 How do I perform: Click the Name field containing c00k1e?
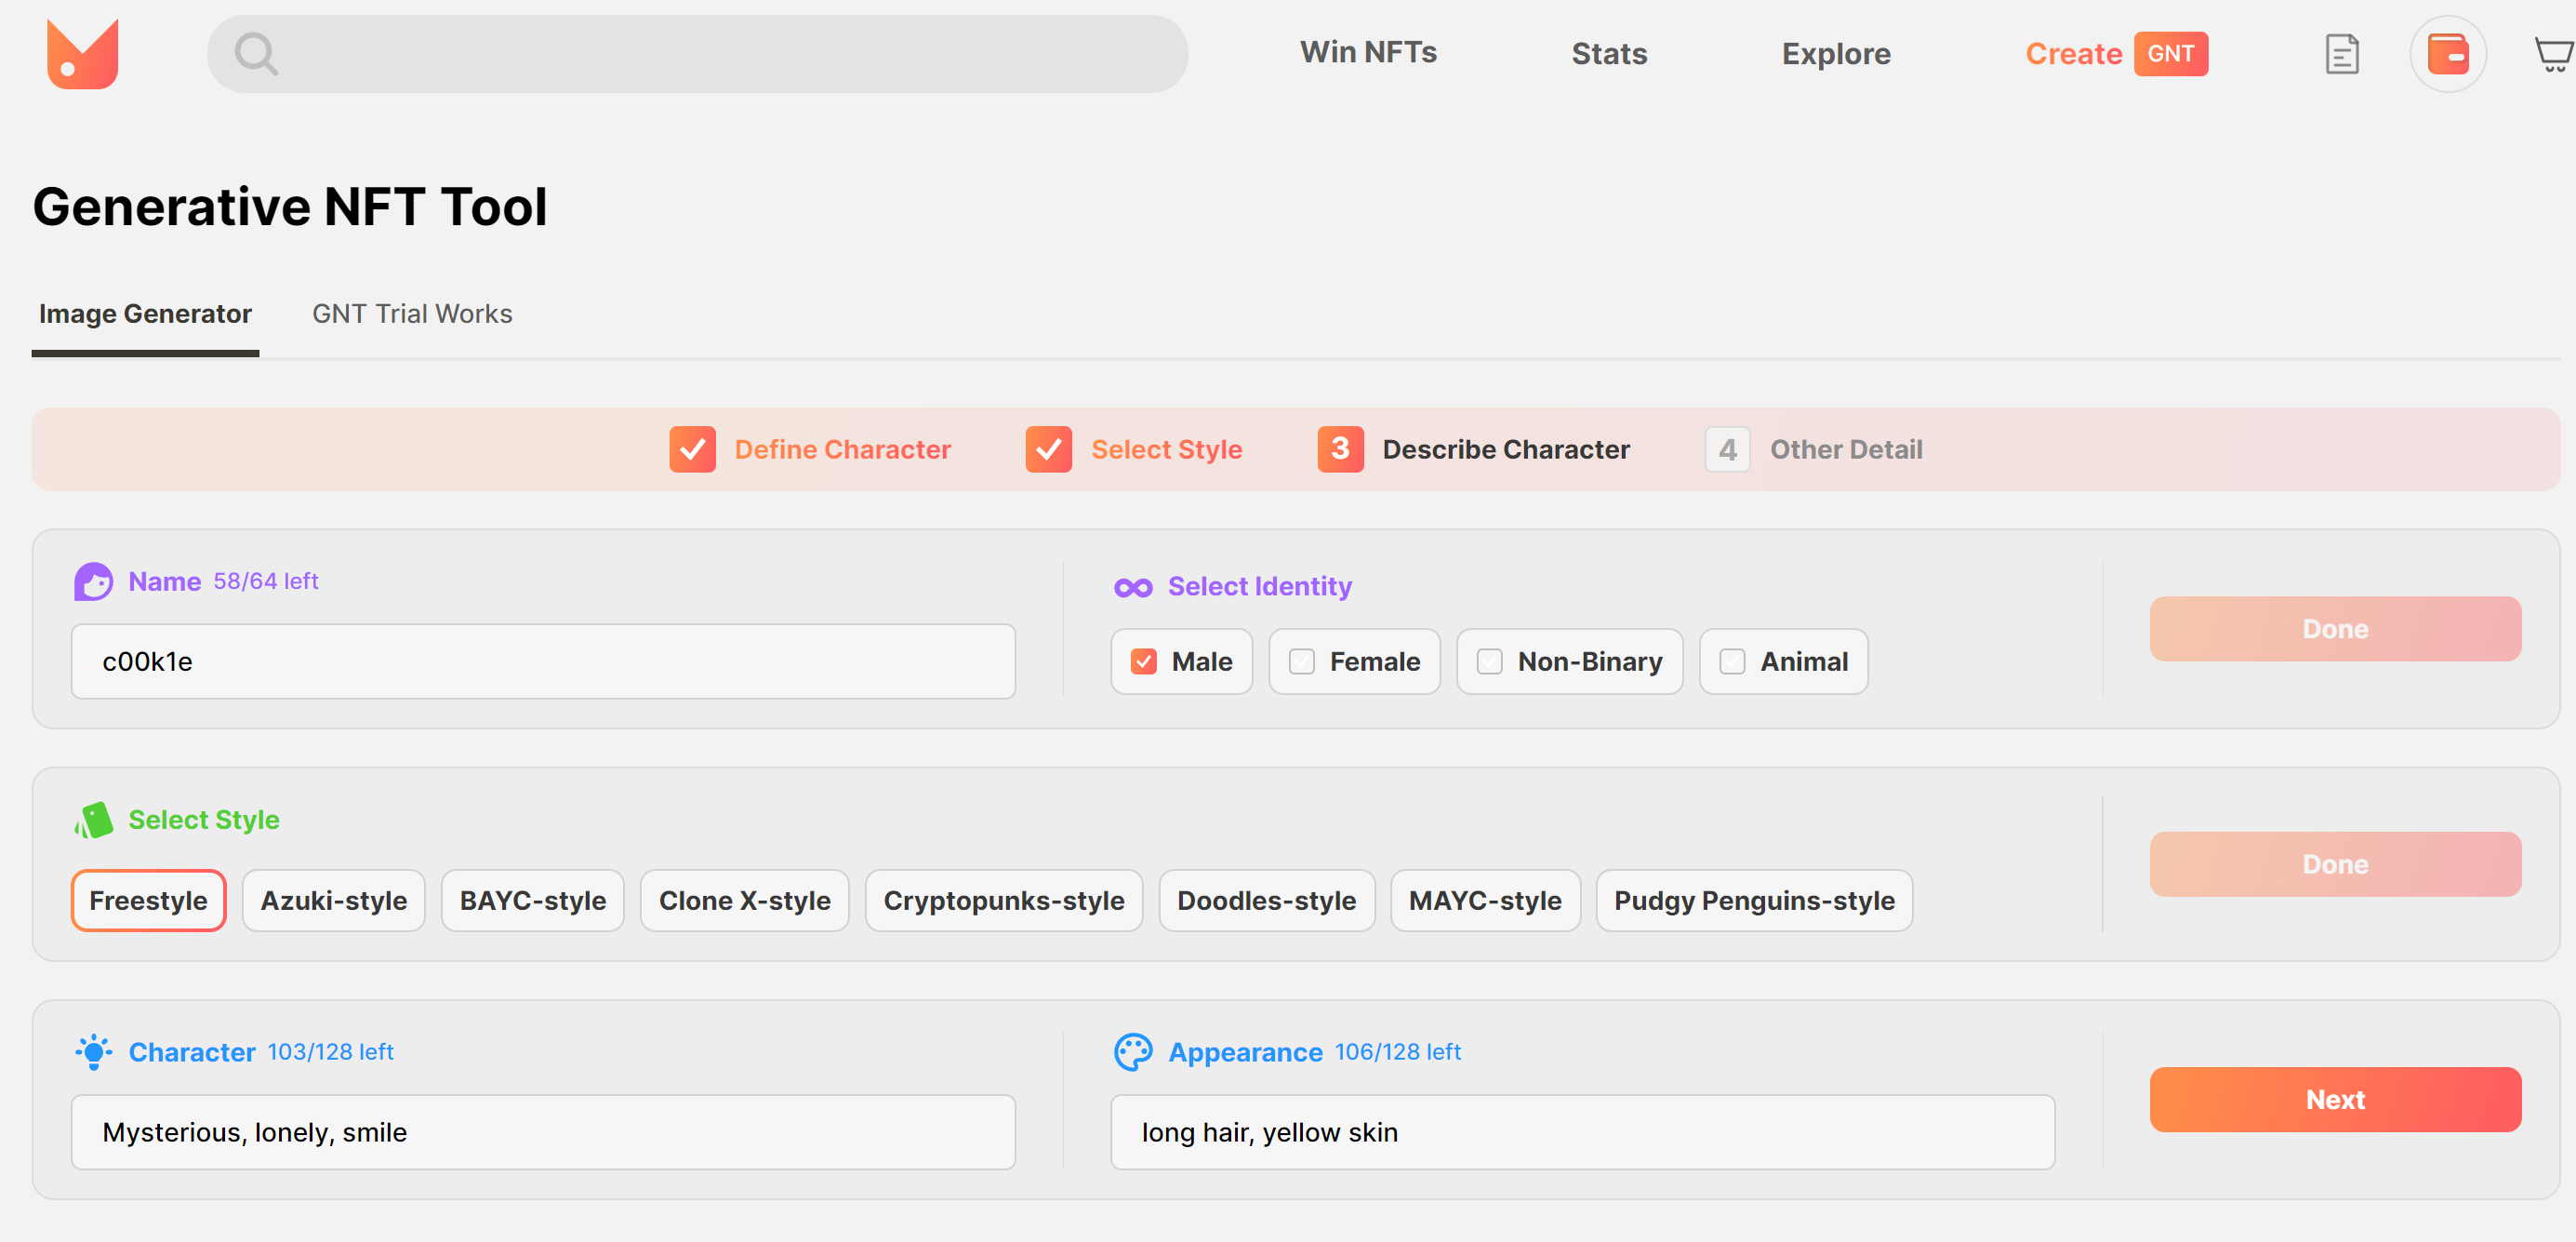[x=543, y=662]
